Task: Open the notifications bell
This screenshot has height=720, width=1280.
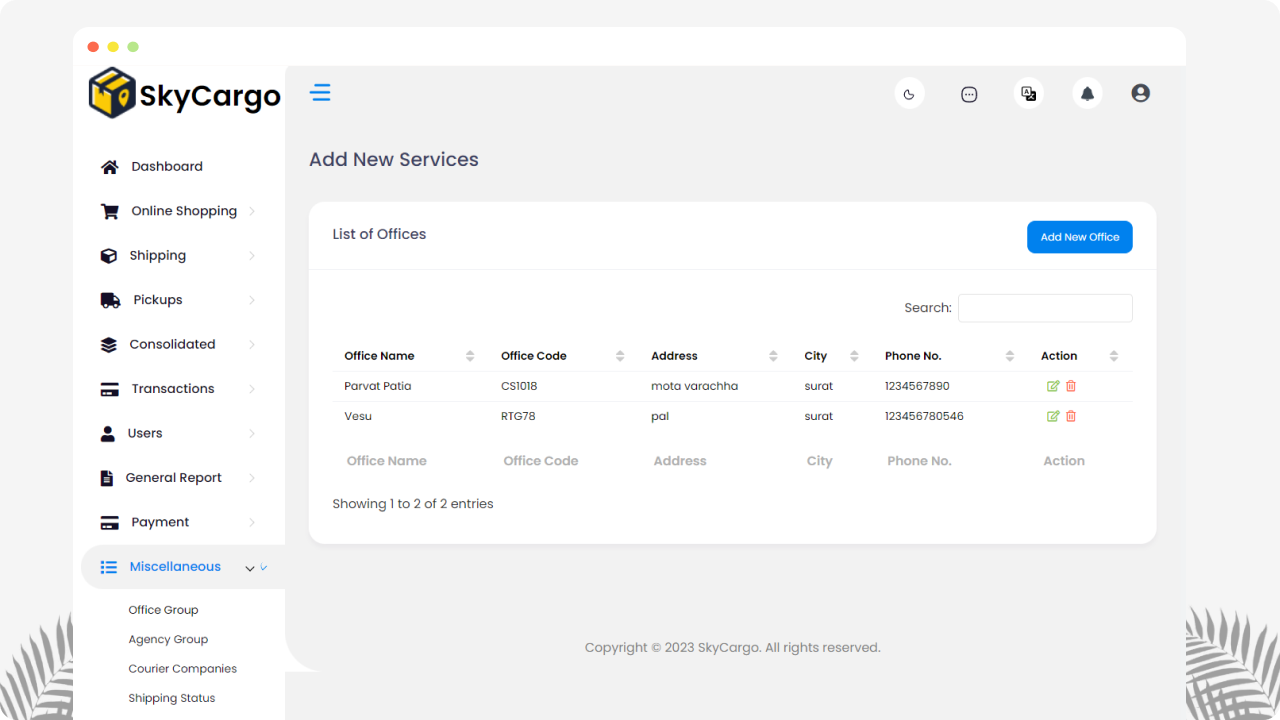Action: click(1088, 94)
